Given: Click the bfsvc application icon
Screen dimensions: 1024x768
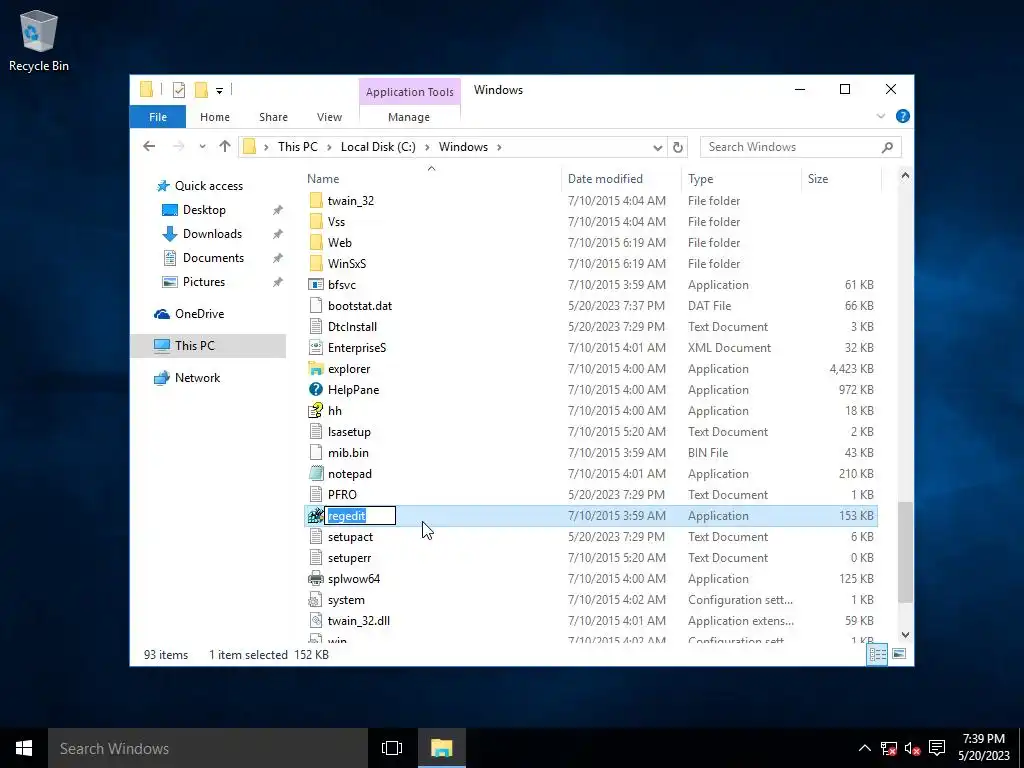Looking at the screenshot, I should (x=315, y=285).
